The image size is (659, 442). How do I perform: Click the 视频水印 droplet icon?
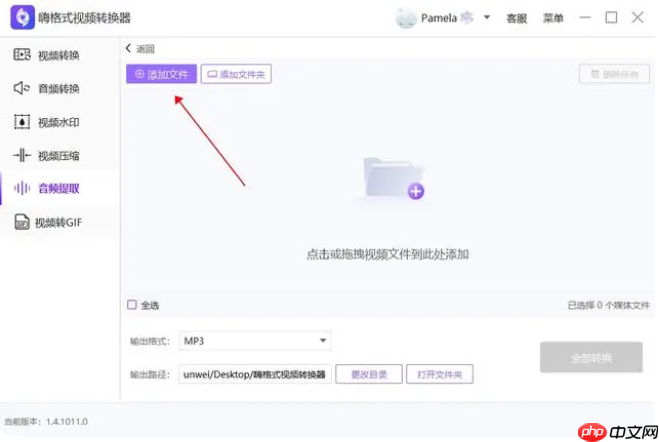(22, 122)
